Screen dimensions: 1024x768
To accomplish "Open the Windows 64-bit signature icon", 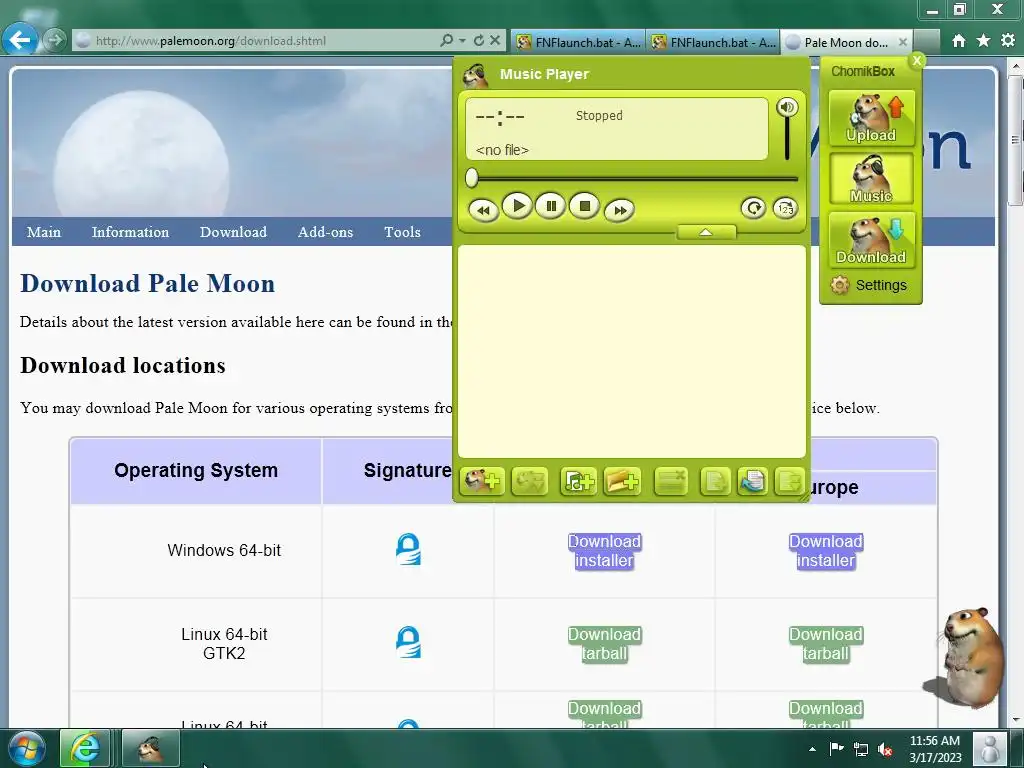I will tap(408, 549).
